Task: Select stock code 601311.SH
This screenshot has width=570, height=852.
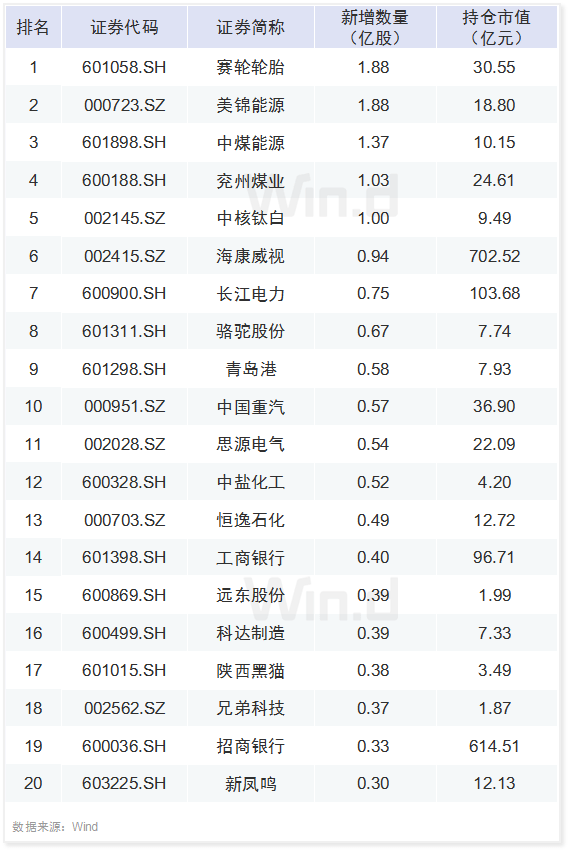Action: point(124,331)
